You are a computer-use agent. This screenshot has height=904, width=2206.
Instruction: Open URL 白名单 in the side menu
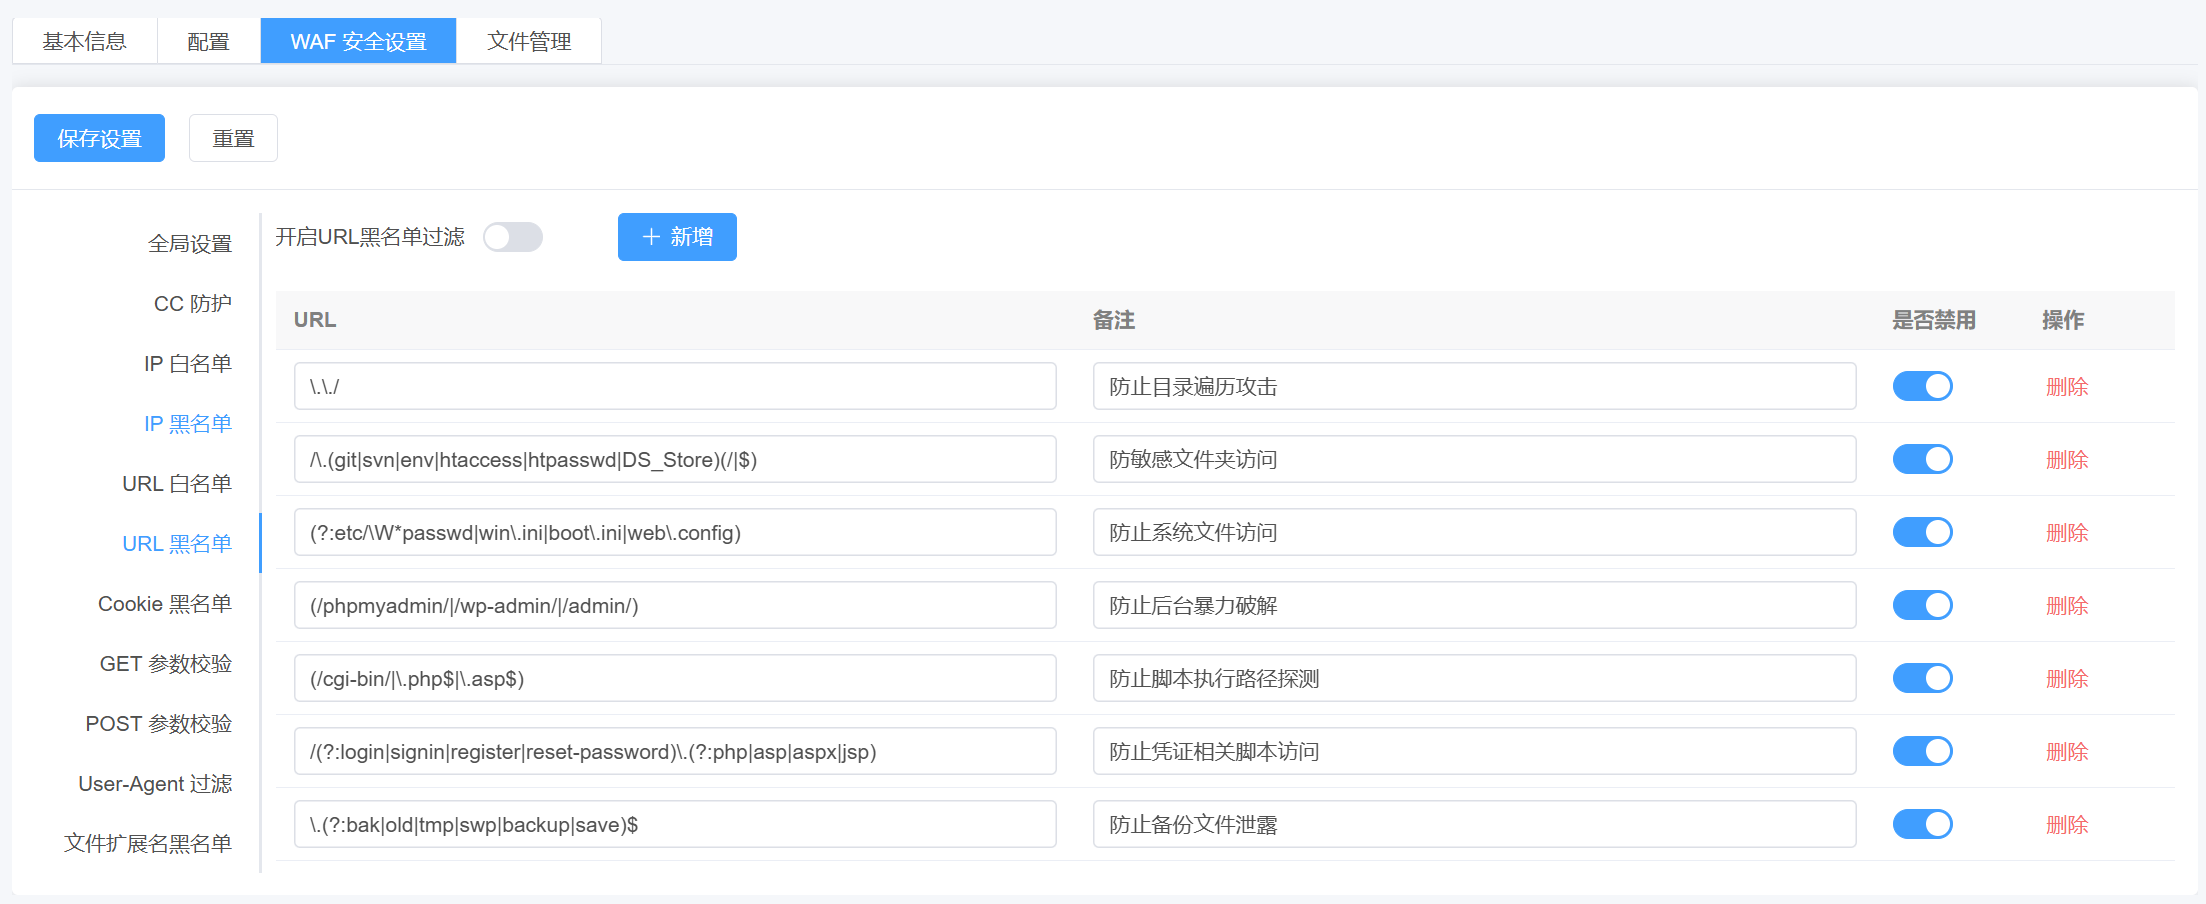click(177, 484)
